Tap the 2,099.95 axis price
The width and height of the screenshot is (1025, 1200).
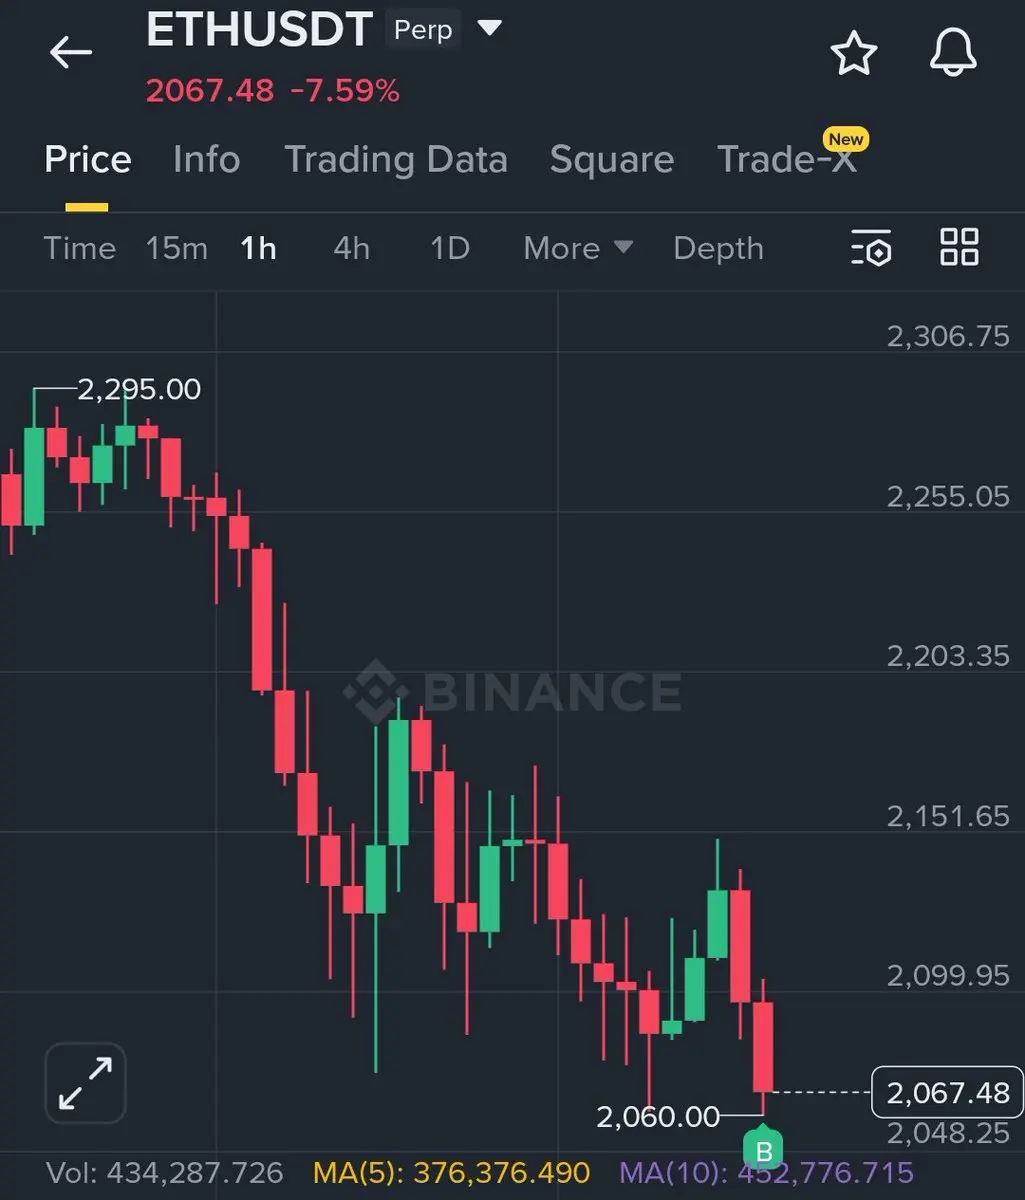949,975
